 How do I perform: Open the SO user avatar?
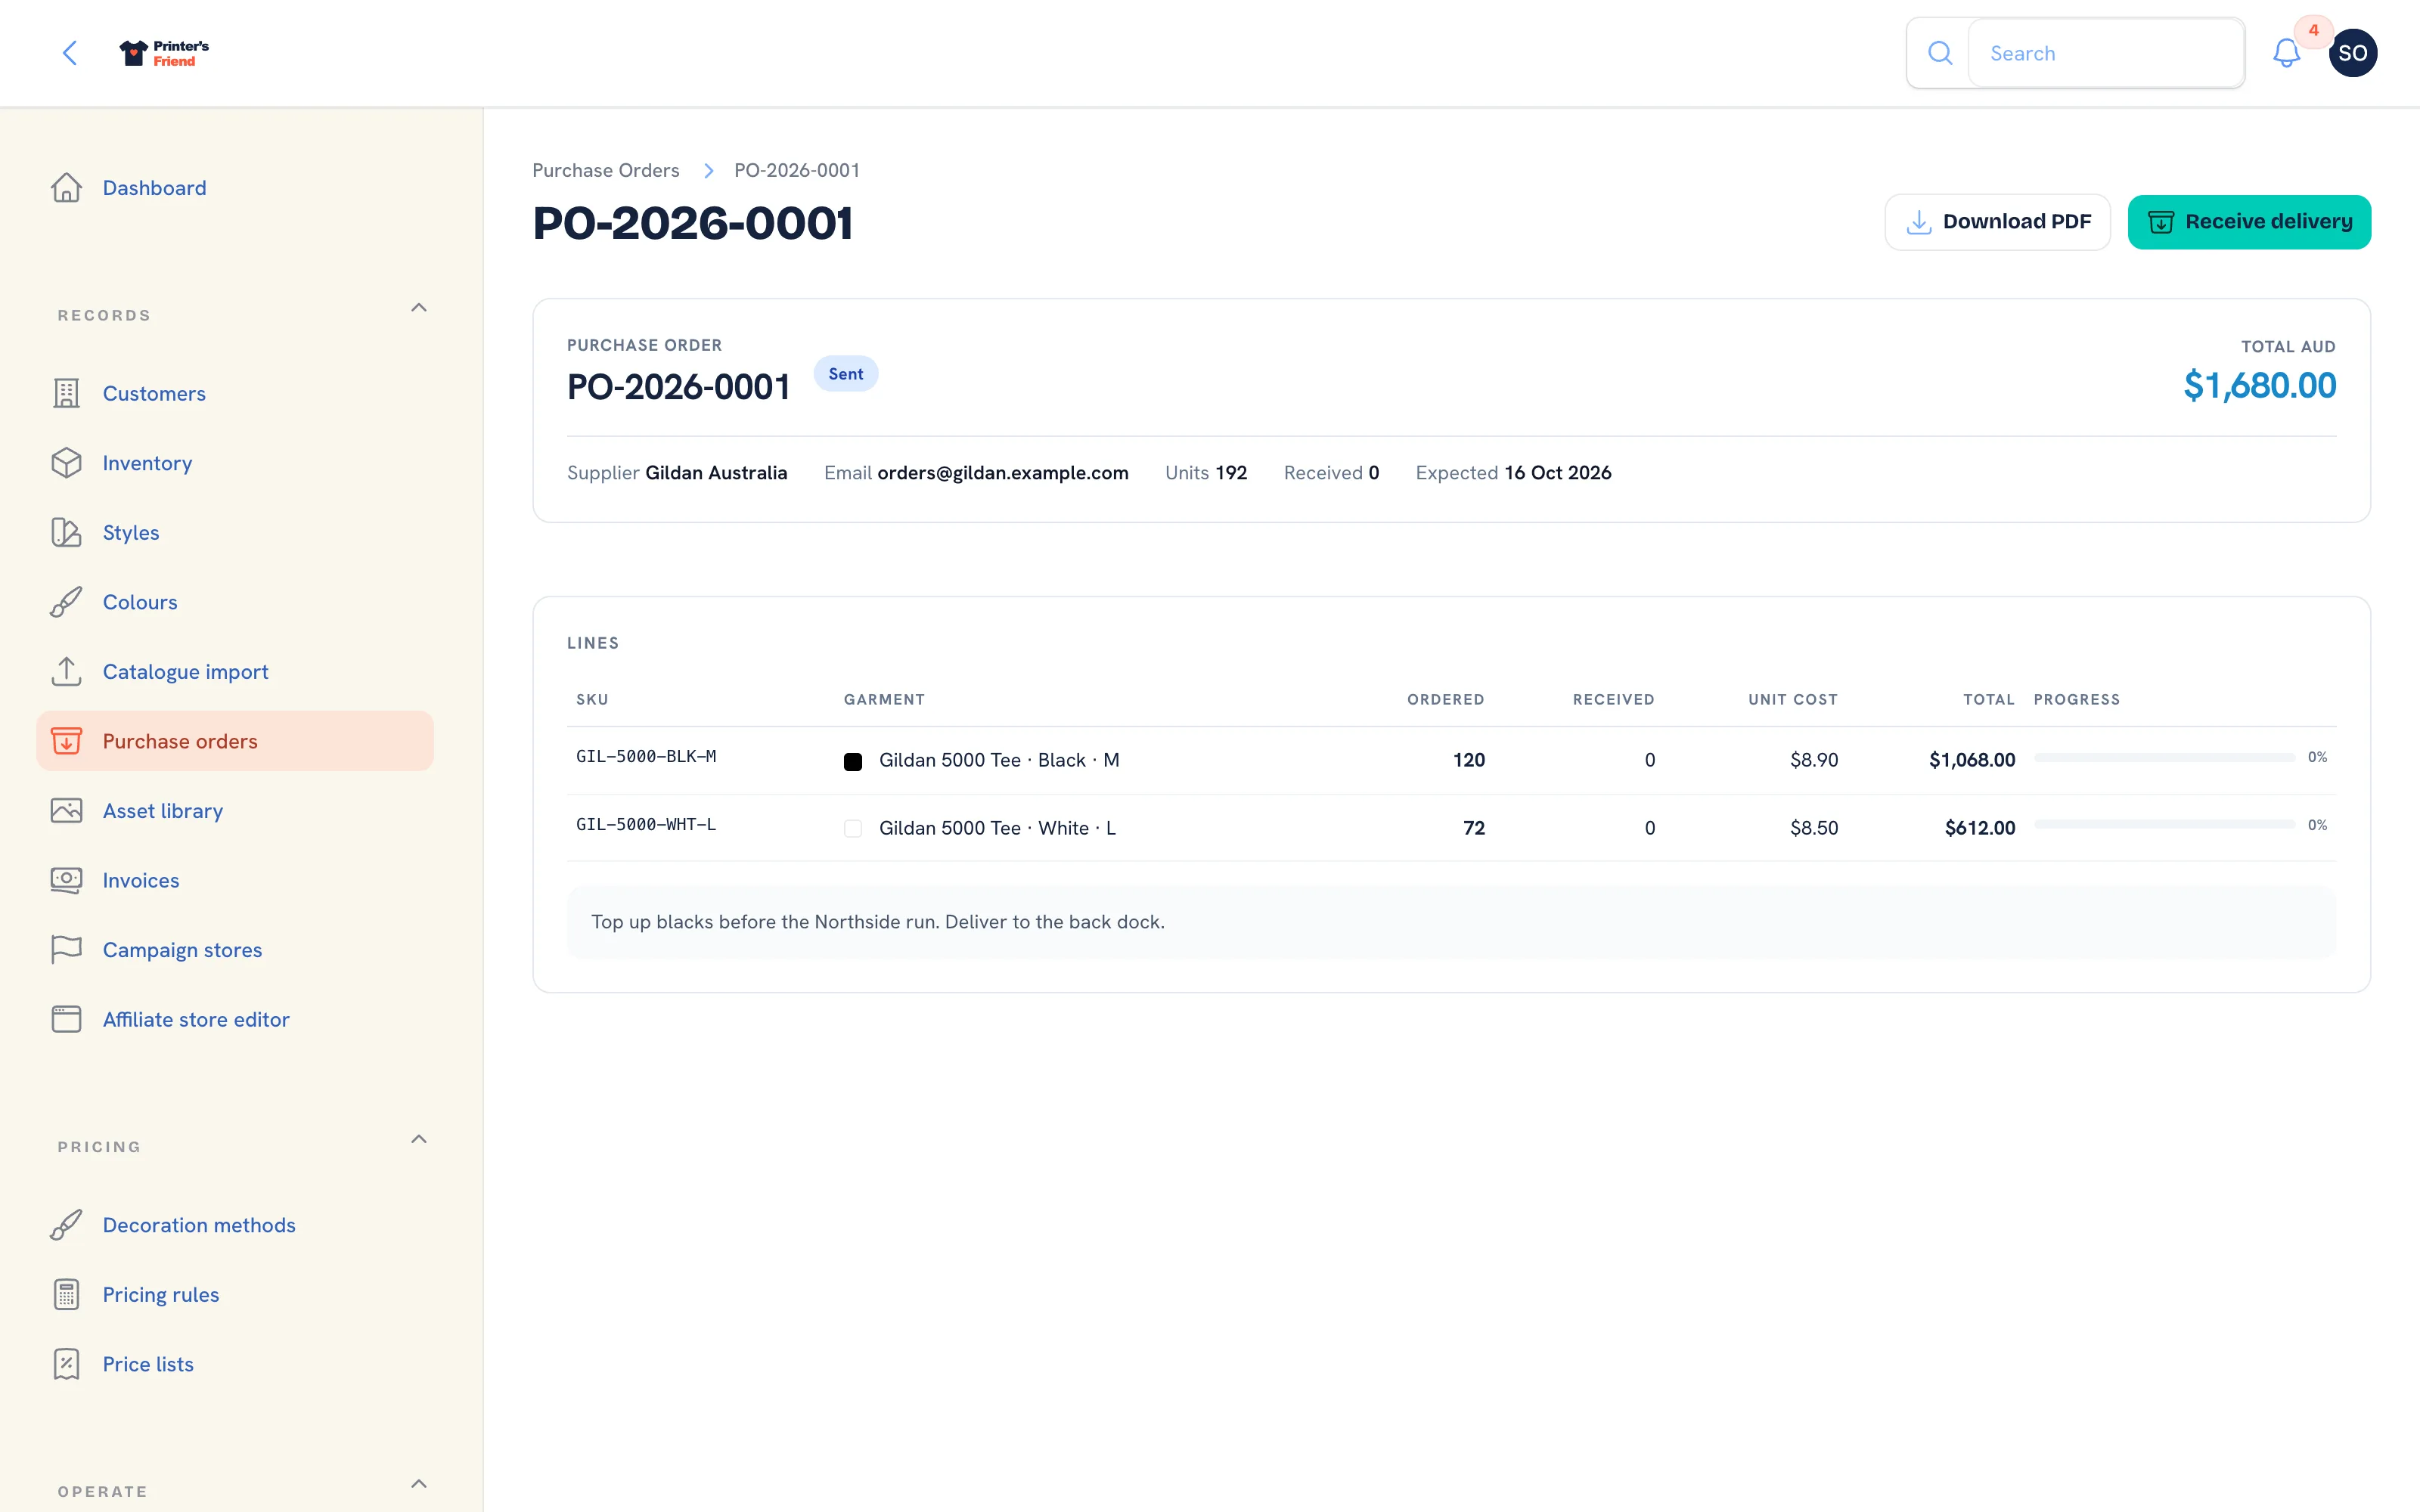pyautogui.click(x=2352, y=53)
